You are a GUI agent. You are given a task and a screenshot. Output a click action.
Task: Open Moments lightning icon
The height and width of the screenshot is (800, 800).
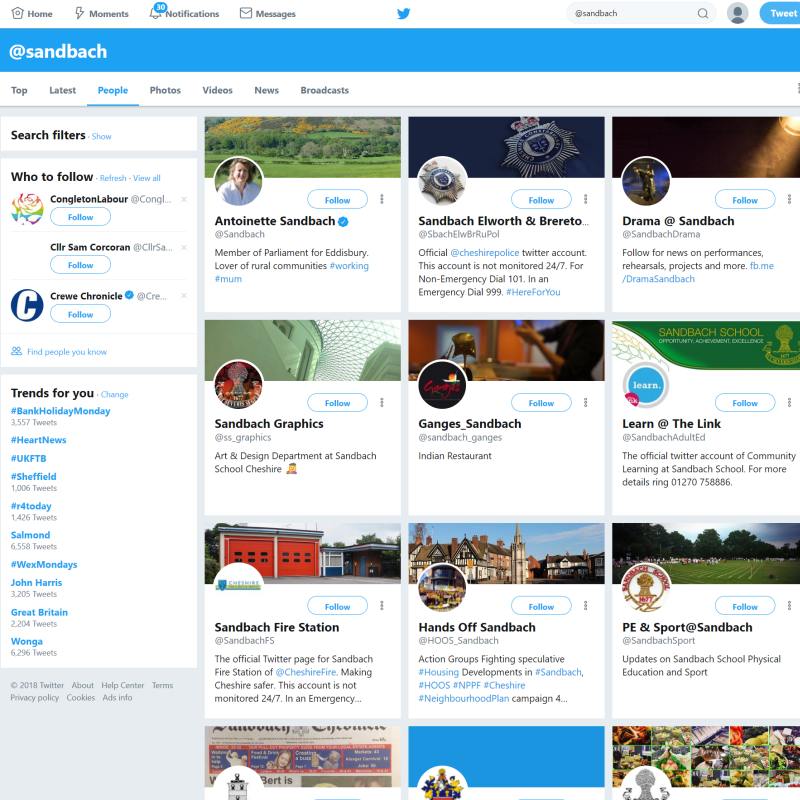pos(79,13)
